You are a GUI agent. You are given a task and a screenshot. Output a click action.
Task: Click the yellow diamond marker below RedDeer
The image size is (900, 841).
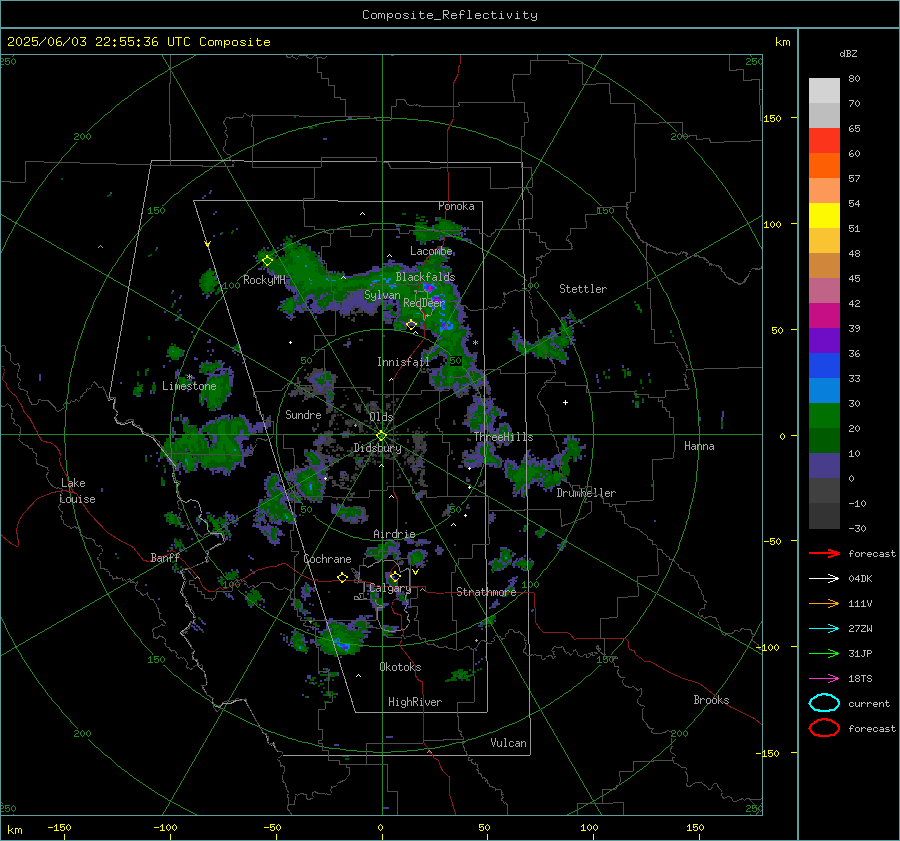point(411,325)
